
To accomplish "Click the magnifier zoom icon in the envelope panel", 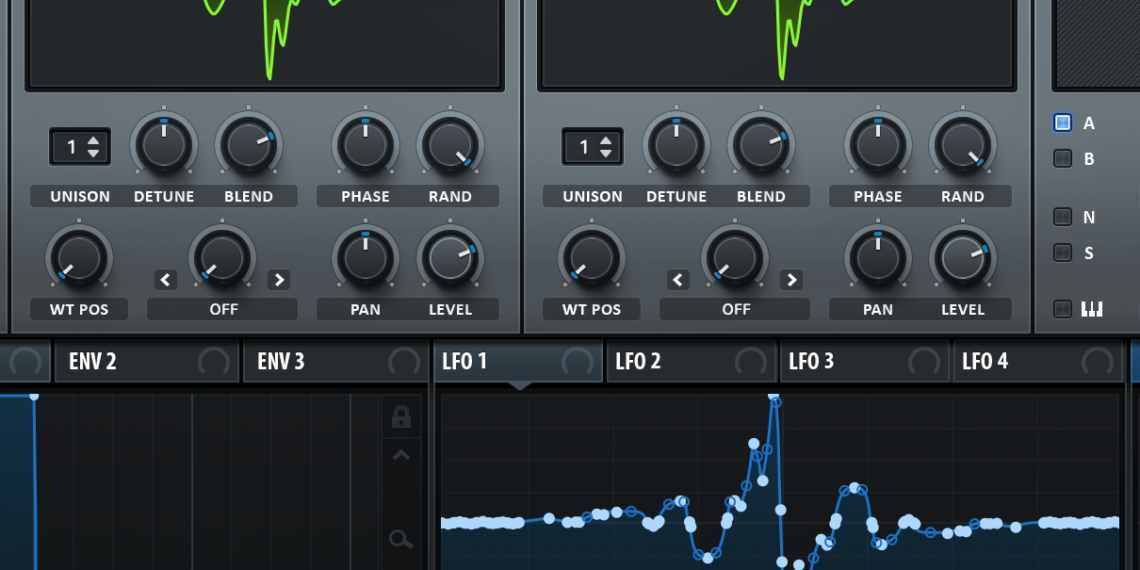I will pos(401,540).
